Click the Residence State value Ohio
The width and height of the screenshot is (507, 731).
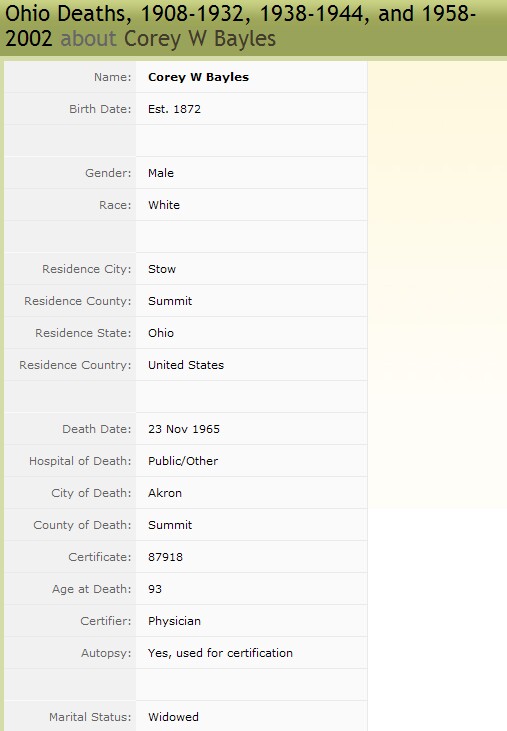(x=161, y=333)
